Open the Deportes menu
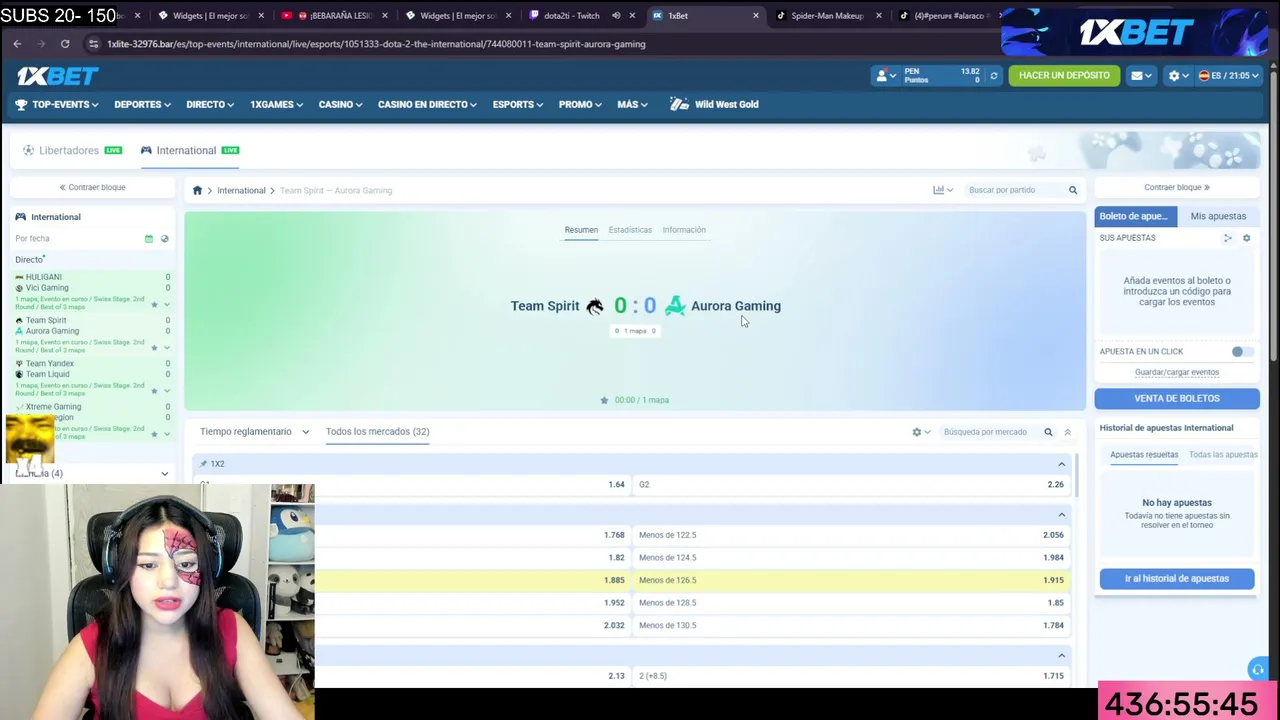1280x720 pixels. pyautogui.click(x=142, y=104)
